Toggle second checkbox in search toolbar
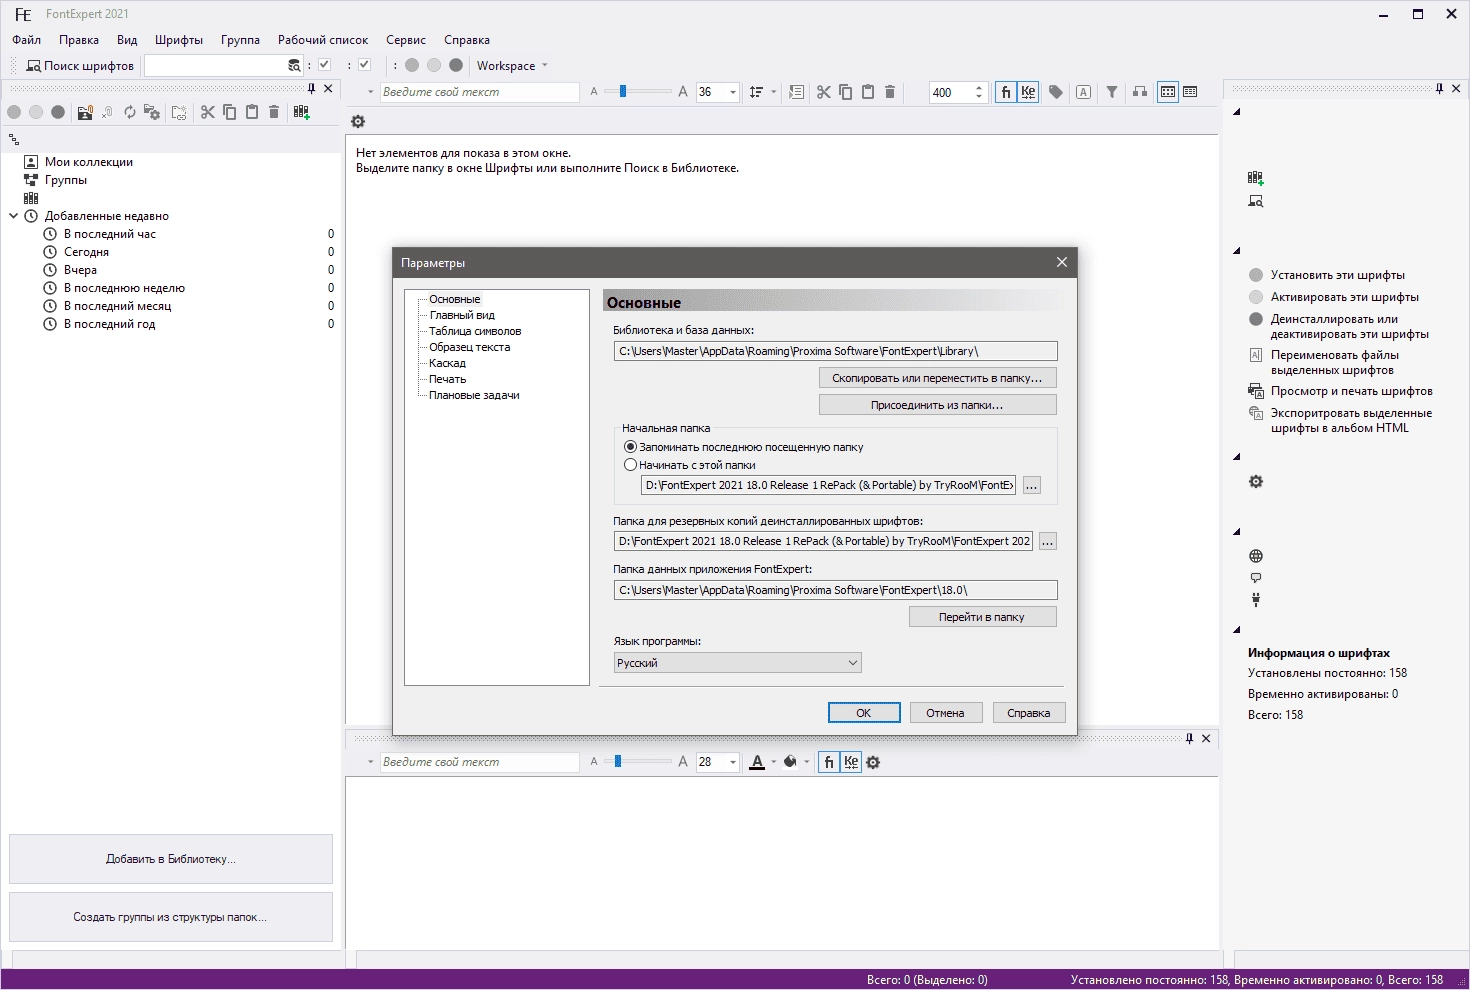This screenshot has height=990, width=1470. [x=365, y=65]
